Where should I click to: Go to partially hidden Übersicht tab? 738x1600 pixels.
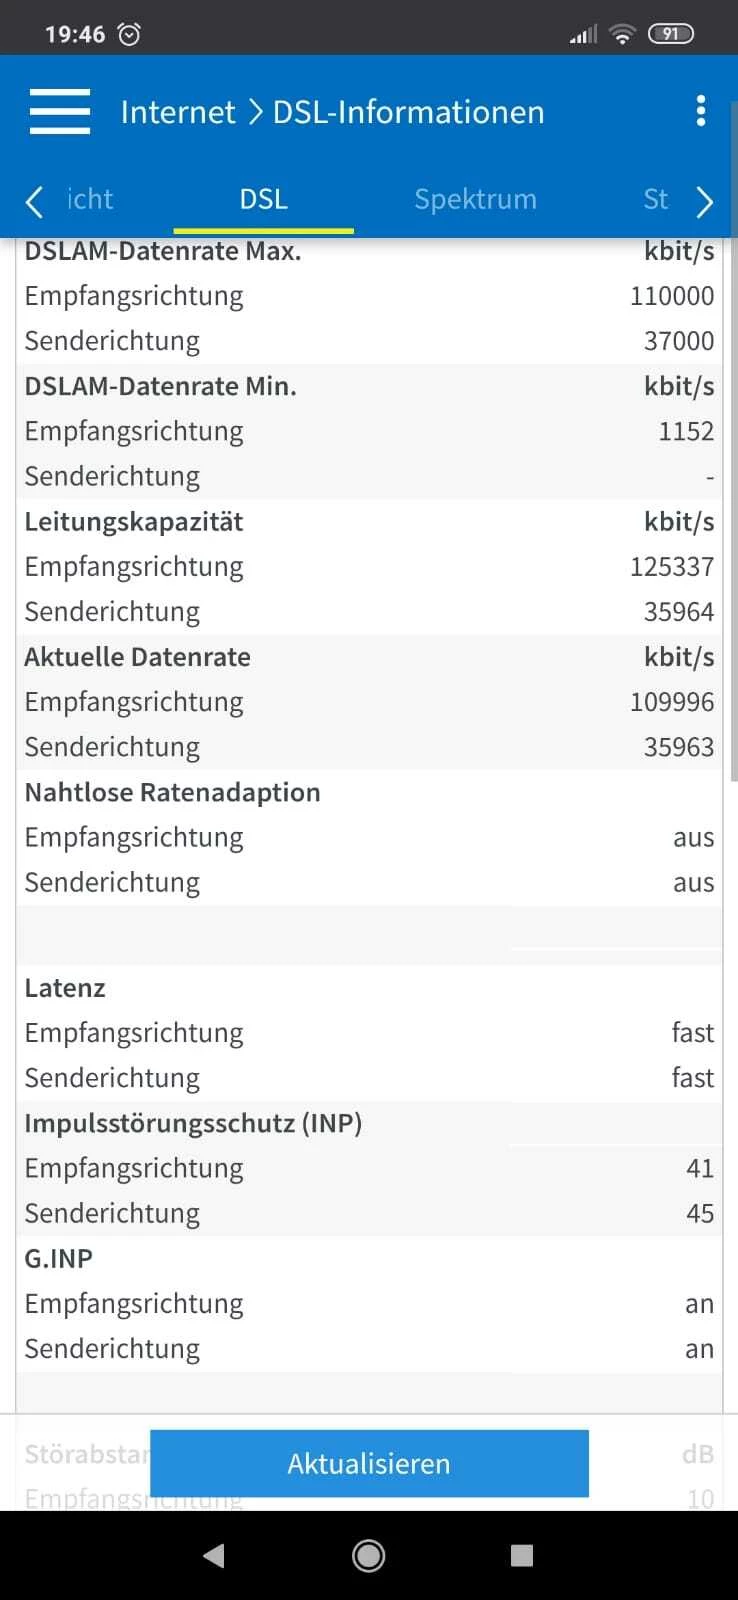90,199
